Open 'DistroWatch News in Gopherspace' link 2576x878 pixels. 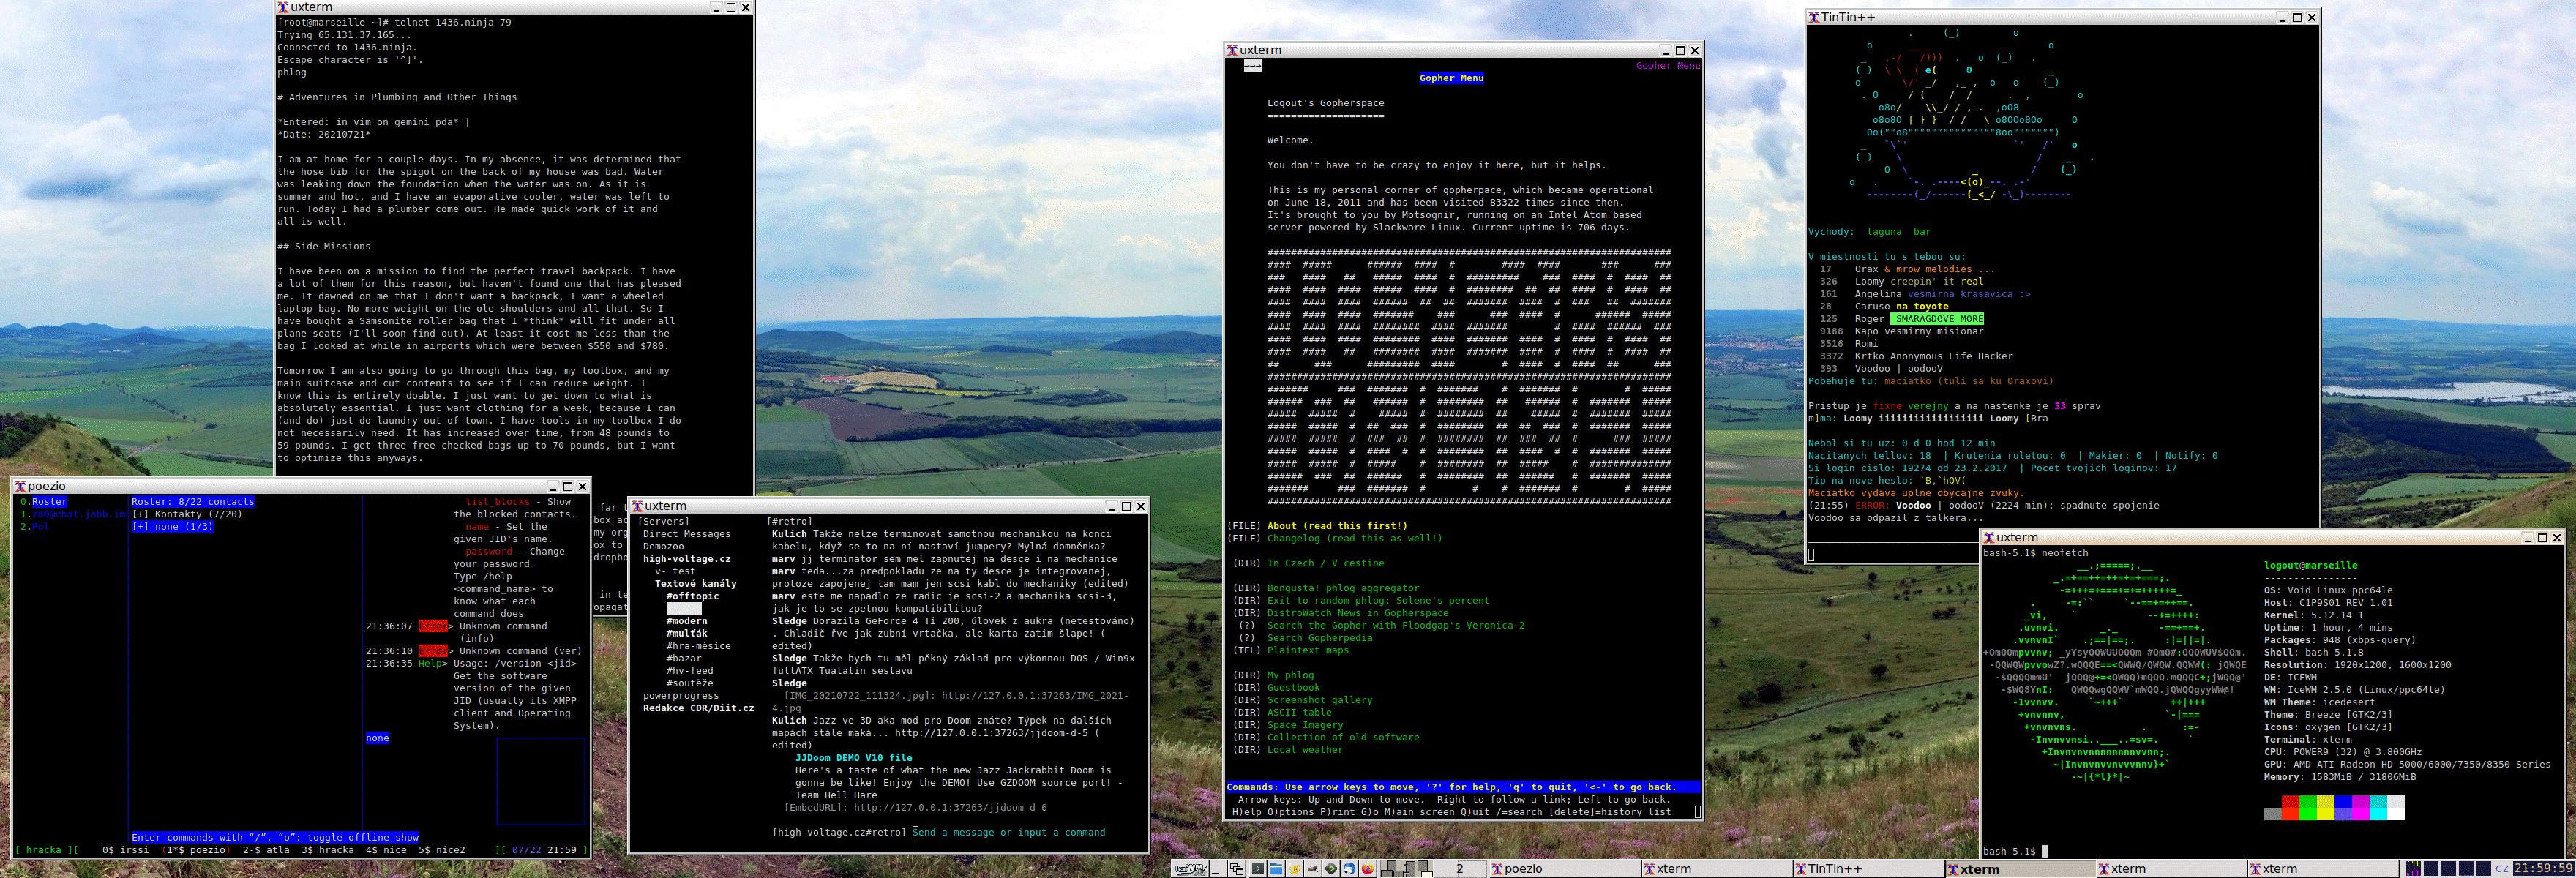coord(1358,613)
